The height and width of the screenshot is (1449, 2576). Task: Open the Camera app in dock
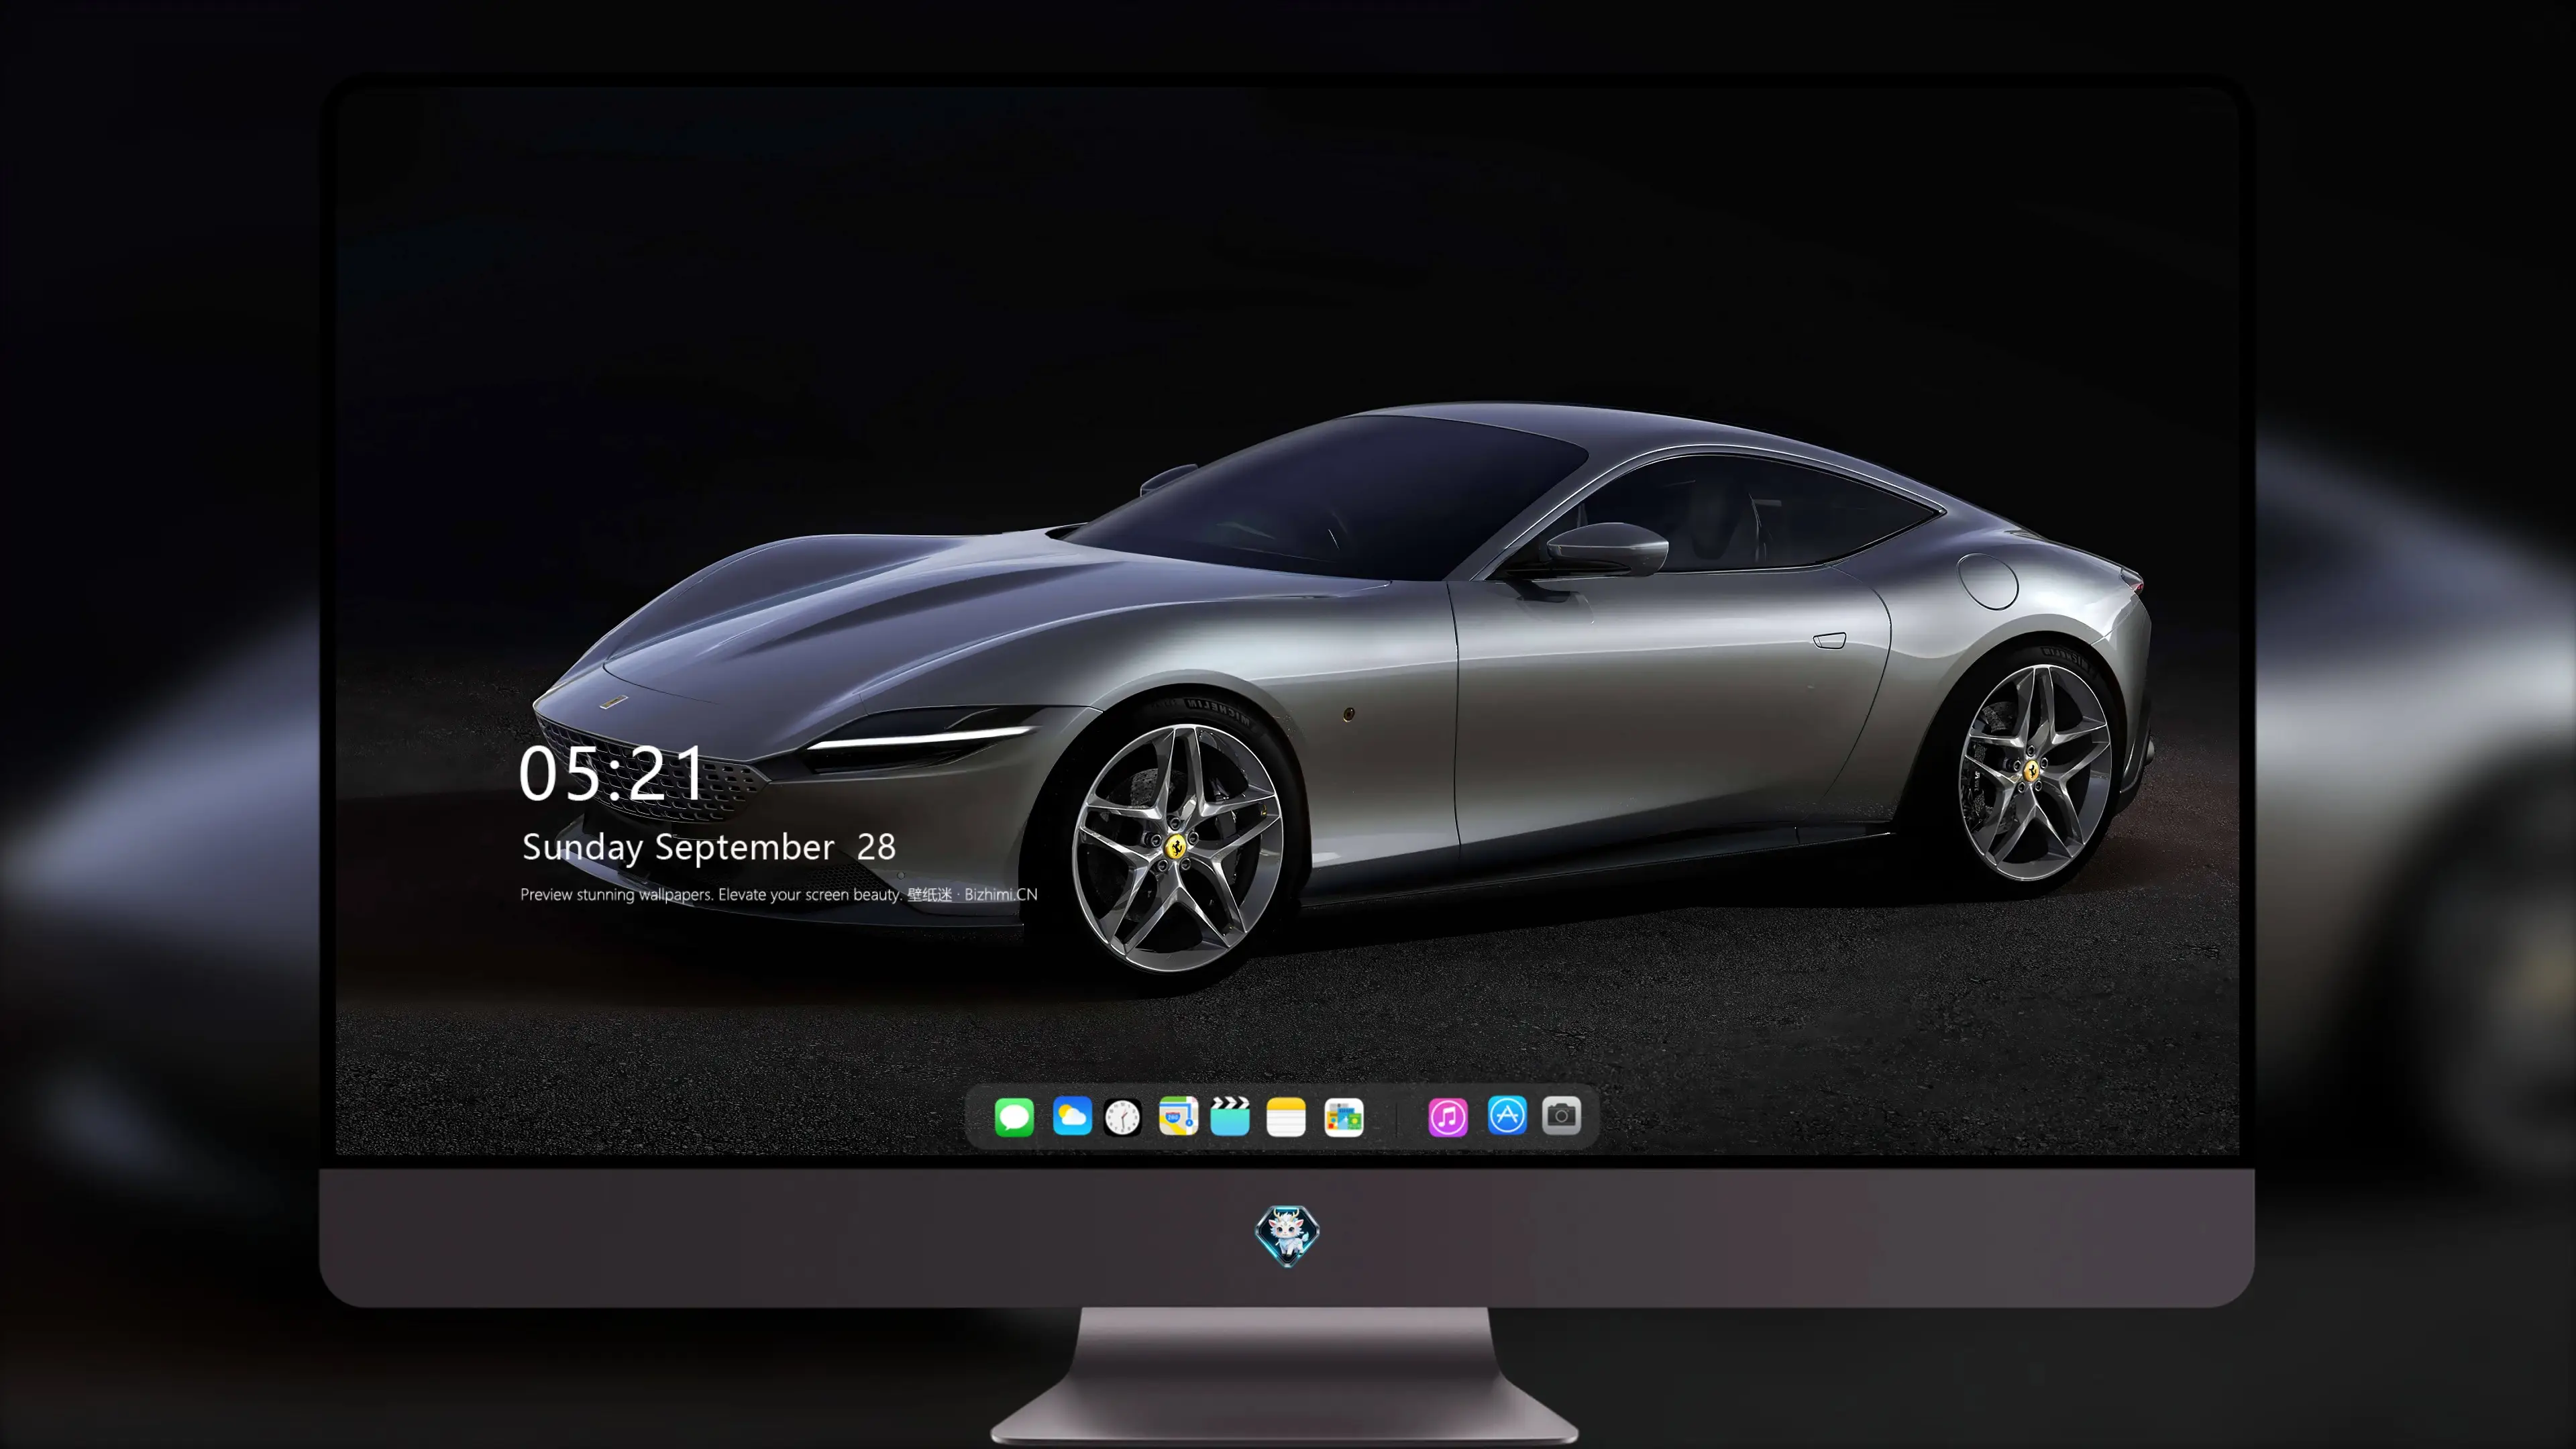pyautogui.click(x=1561, y=1115)
